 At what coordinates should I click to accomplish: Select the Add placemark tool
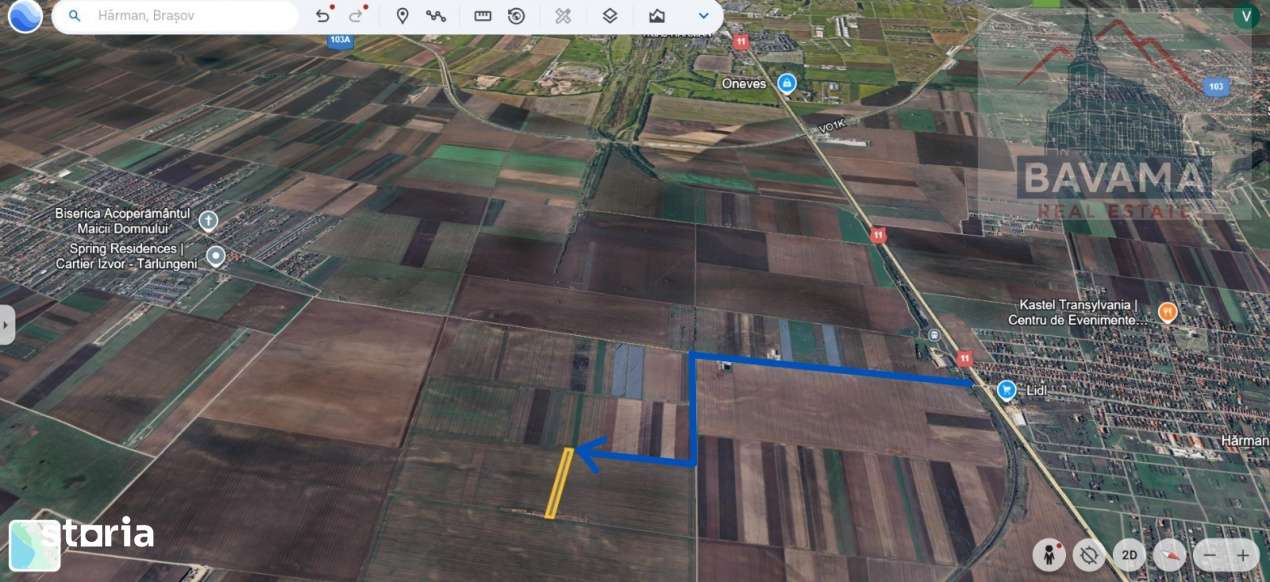pos(403,16)
